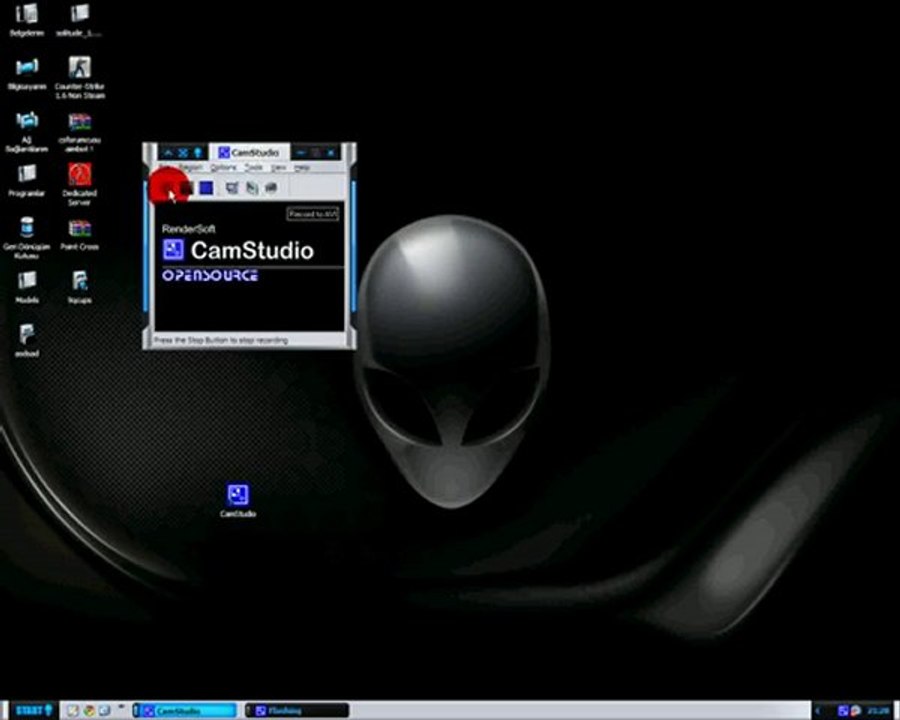This screenshot has width=900, height=720.
Task: Click the Record to AVI label button
Action: click(x=313, y=214)
